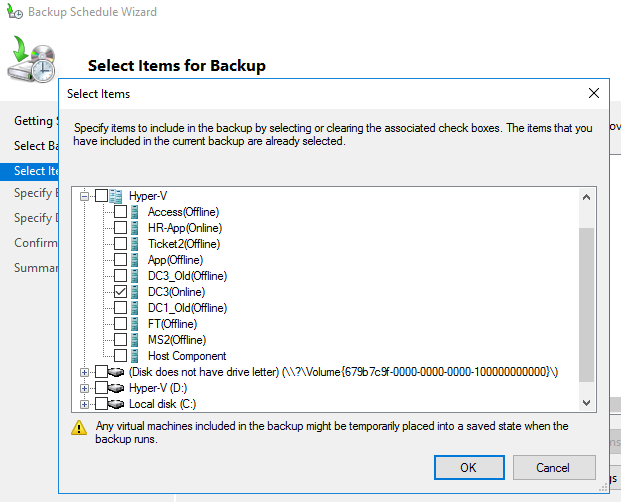Select the MS2(Offline) row label
Viewport: 621px width, 502px height.
177,340
